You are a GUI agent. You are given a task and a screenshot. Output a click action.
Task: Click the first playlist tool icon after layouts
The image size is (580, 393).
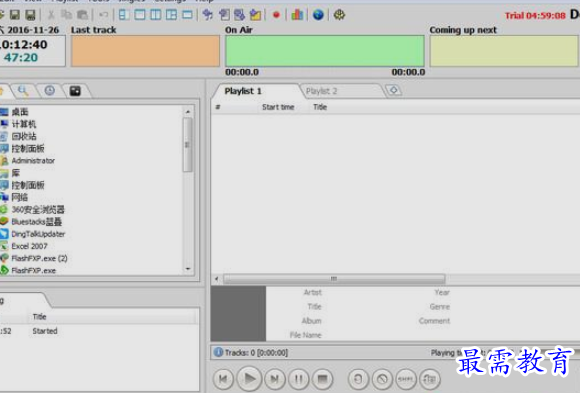pos(208,15)
